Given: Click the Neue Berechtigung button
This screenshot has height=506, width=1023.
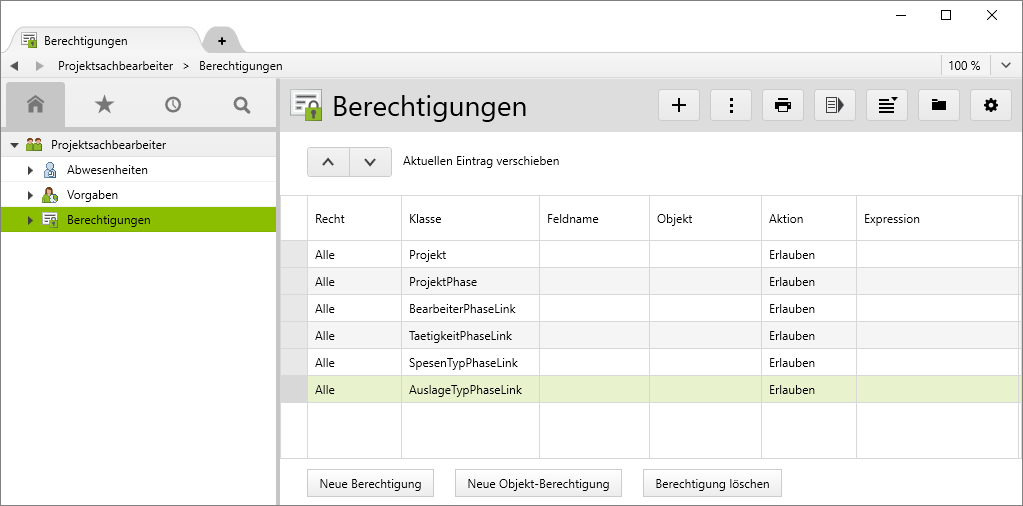Looking at the screenshot, I should pos(370,483).
